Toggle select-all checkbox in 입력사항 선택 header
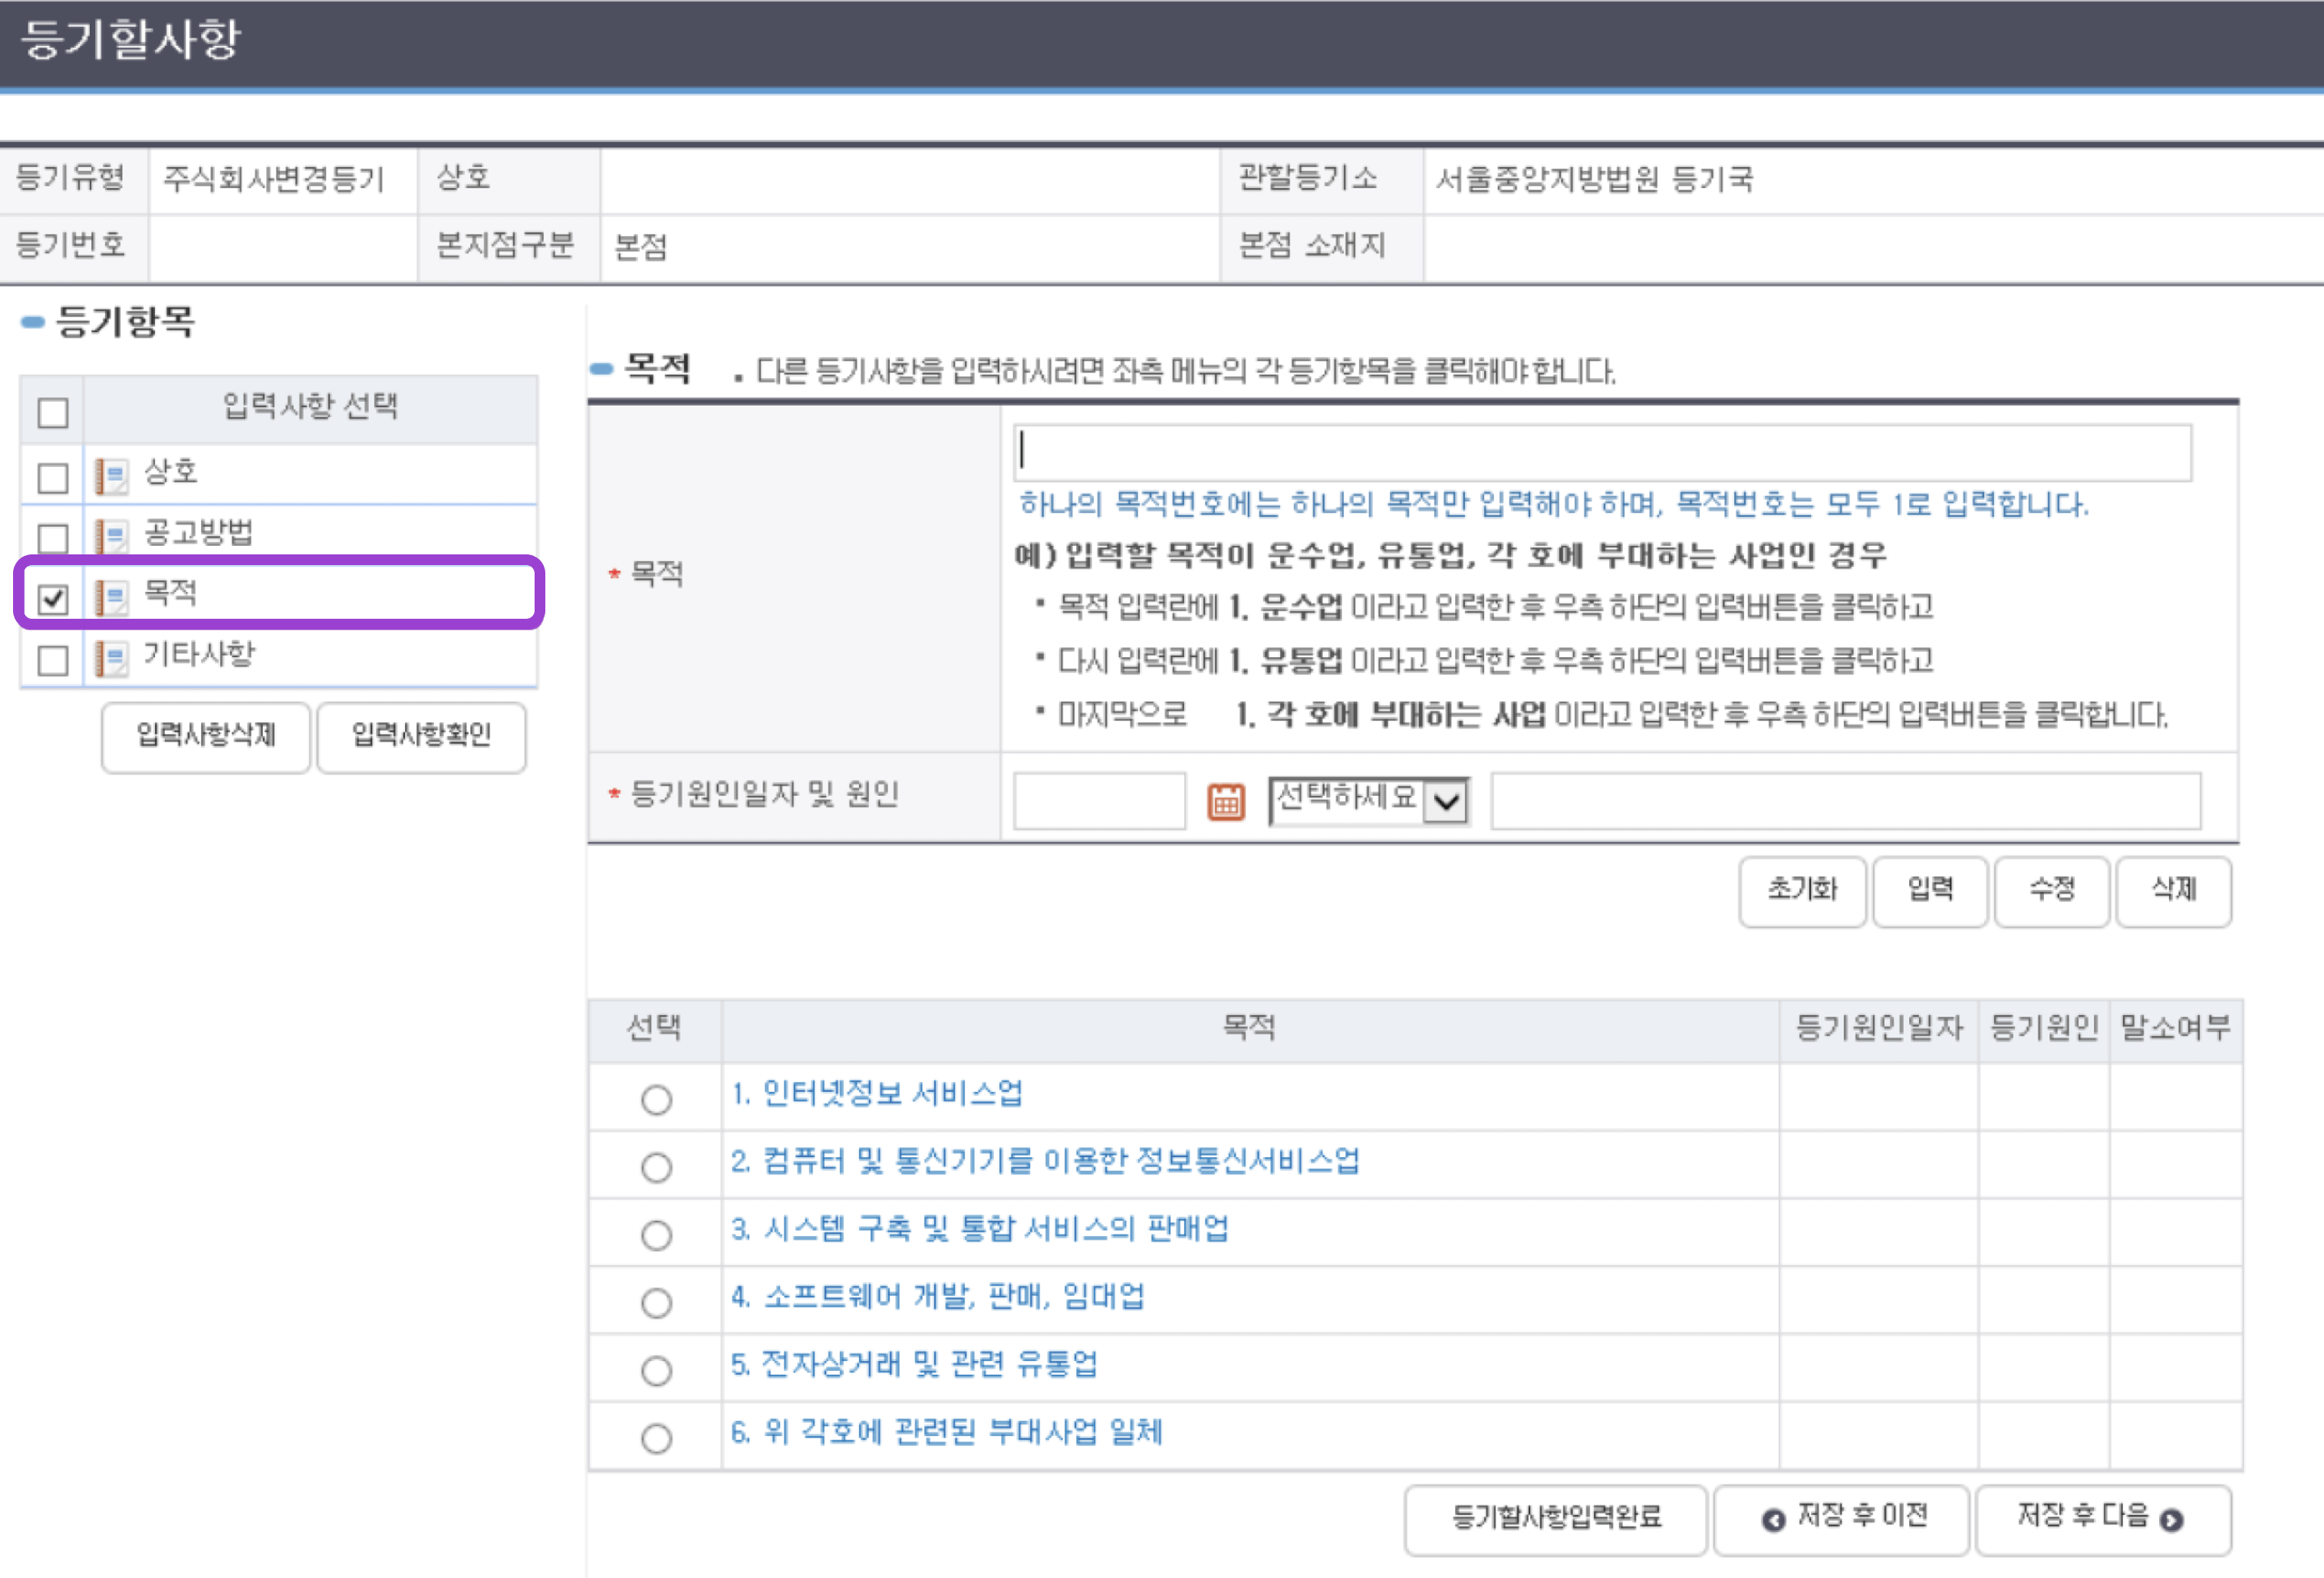 point(53,412)
